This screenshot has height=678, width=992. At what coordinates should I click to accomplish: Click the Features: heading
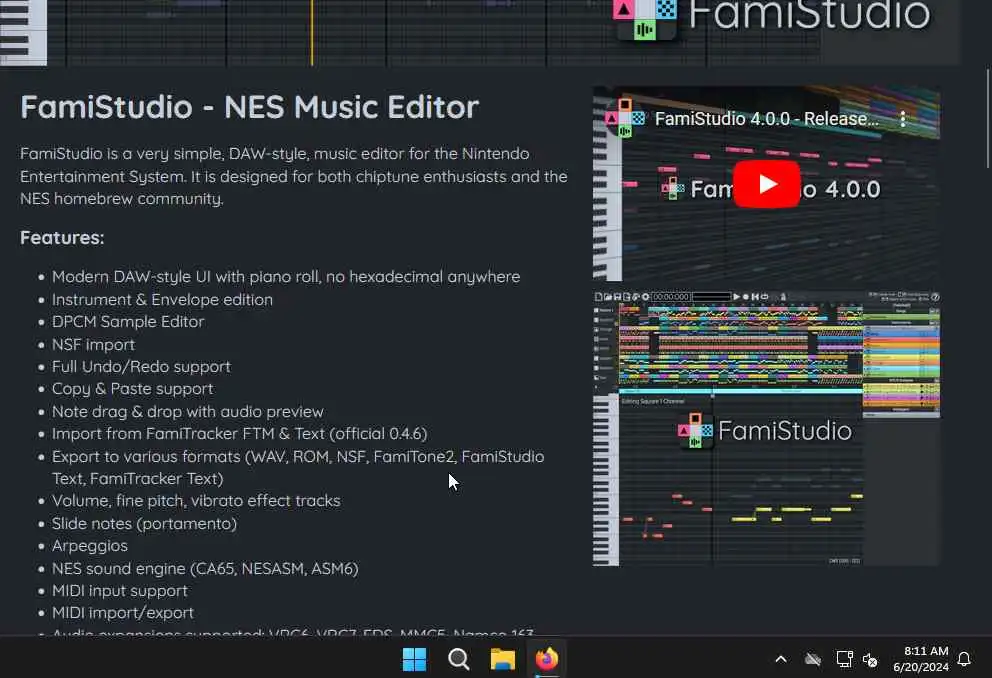[x=62, y=238]
